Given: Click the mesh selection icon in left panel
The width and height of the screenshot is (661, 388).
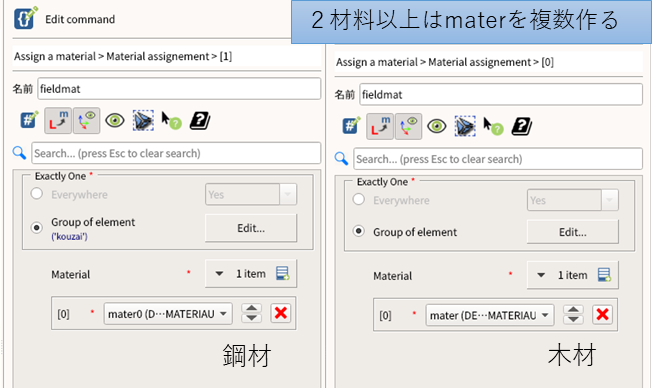Looking at the screenshot, I should pos(143,121).
